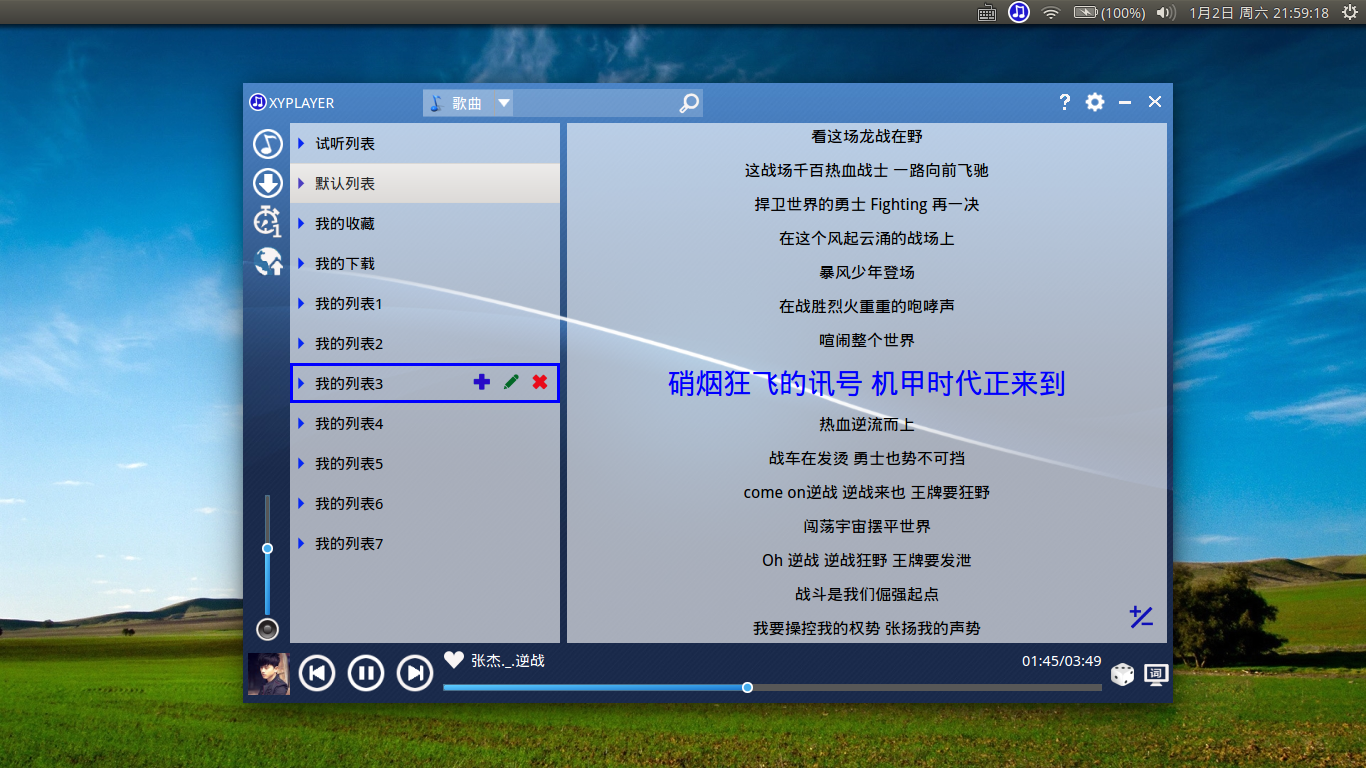The height and width of the screenshot is (768, 1366).
Task: Pause the current song
Action: (366, 673)
